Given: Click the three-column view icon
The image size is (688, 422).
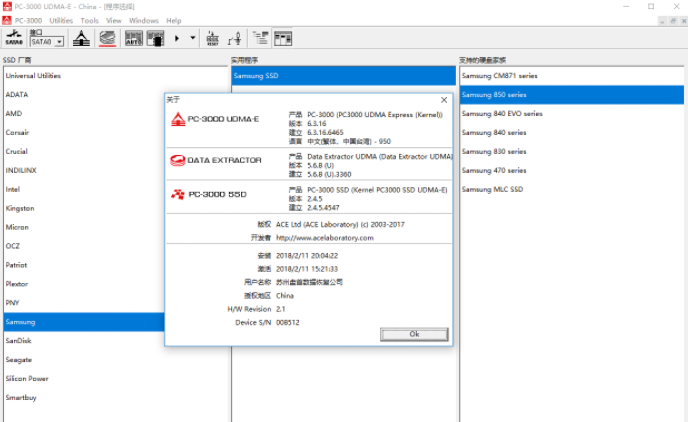Looking at the screenshot, I should pos(283,38).
